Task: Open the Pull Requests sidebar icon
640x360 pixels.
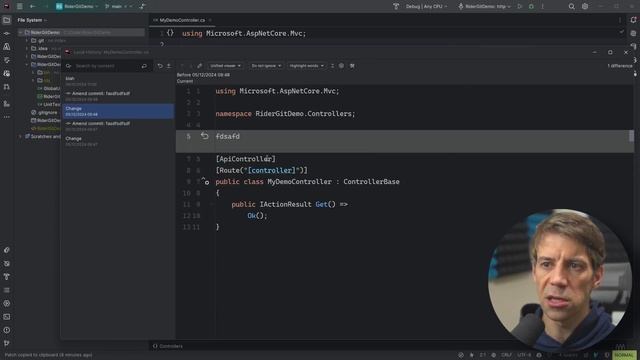Action: (7, 87)
